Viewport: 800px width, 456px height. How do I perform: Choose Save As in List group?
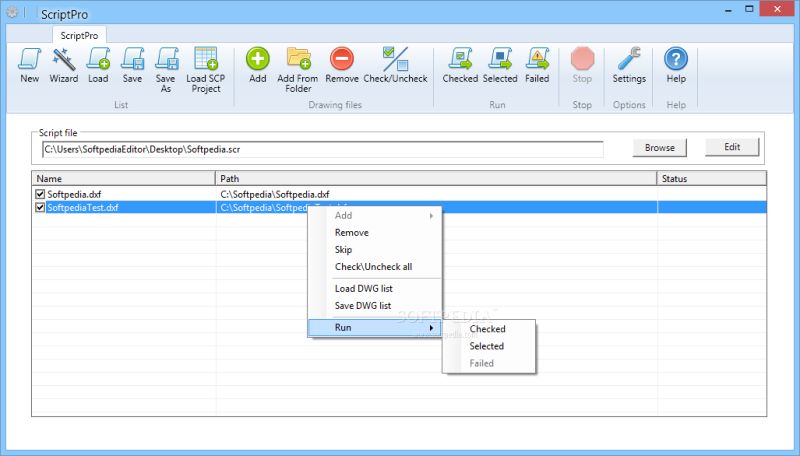click(166, 70)
